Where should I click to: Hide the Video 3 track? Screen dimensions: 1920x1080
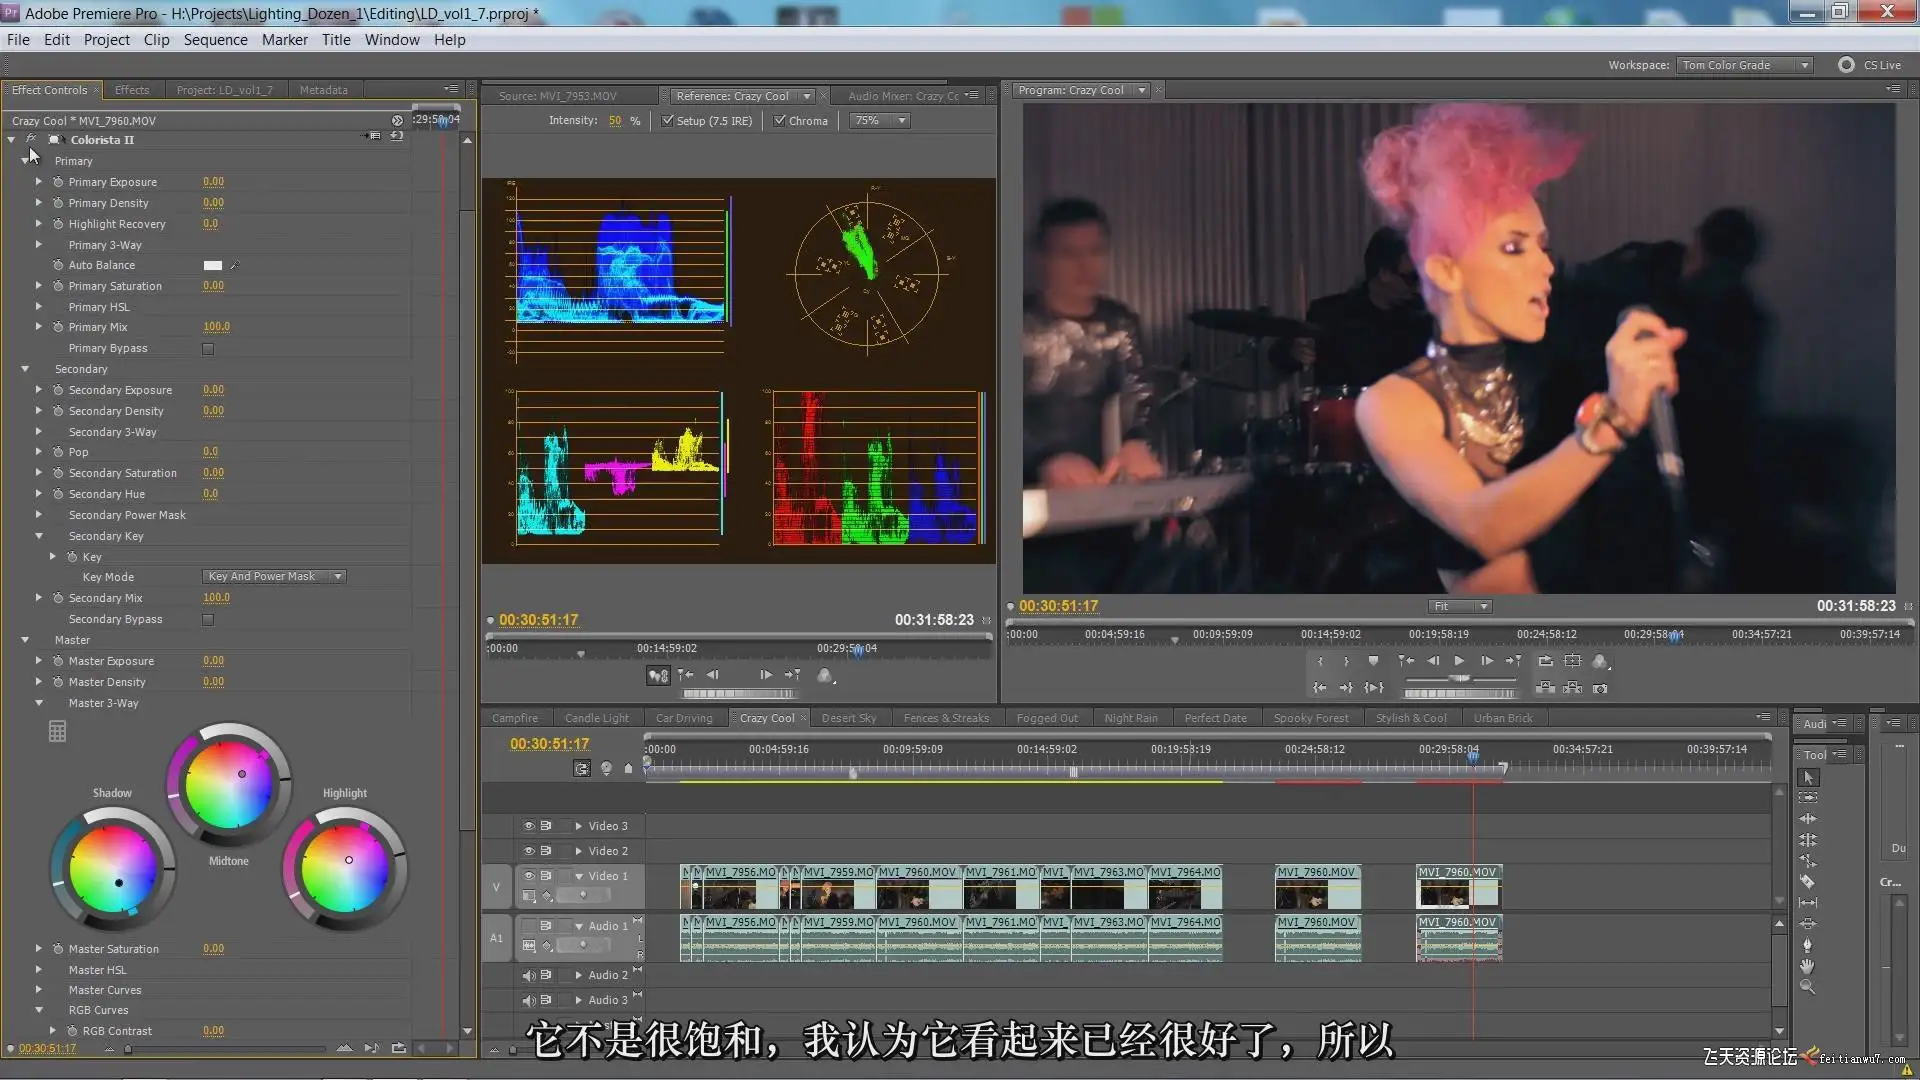[x=529, y=826]
